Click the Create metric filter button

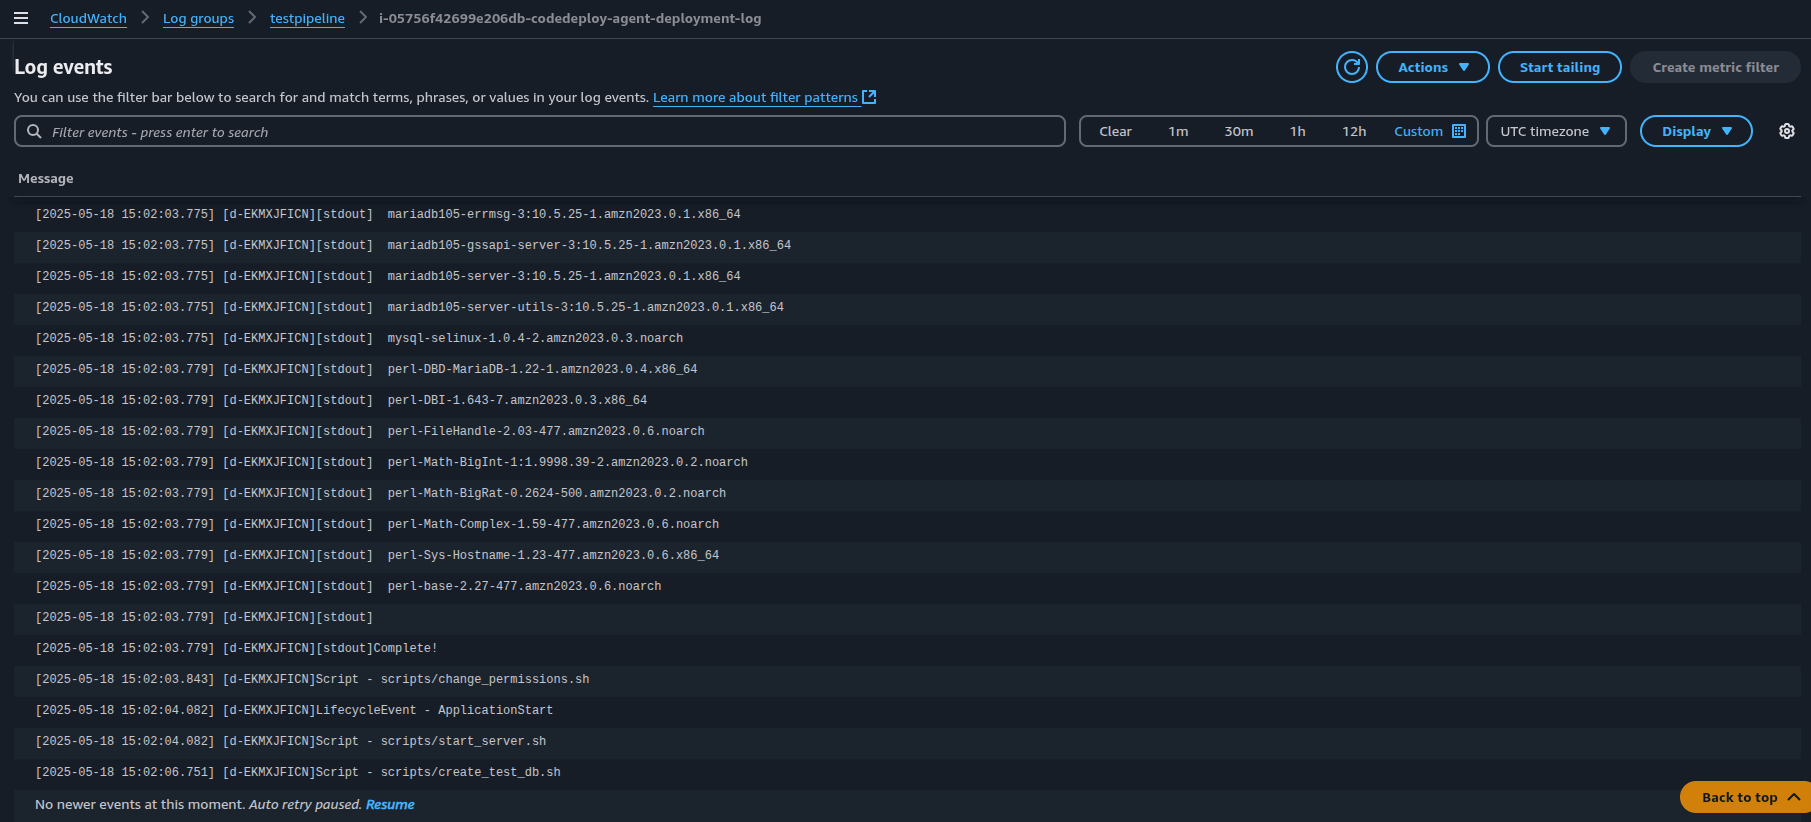pyautogui.click(x=1715, y=67)
